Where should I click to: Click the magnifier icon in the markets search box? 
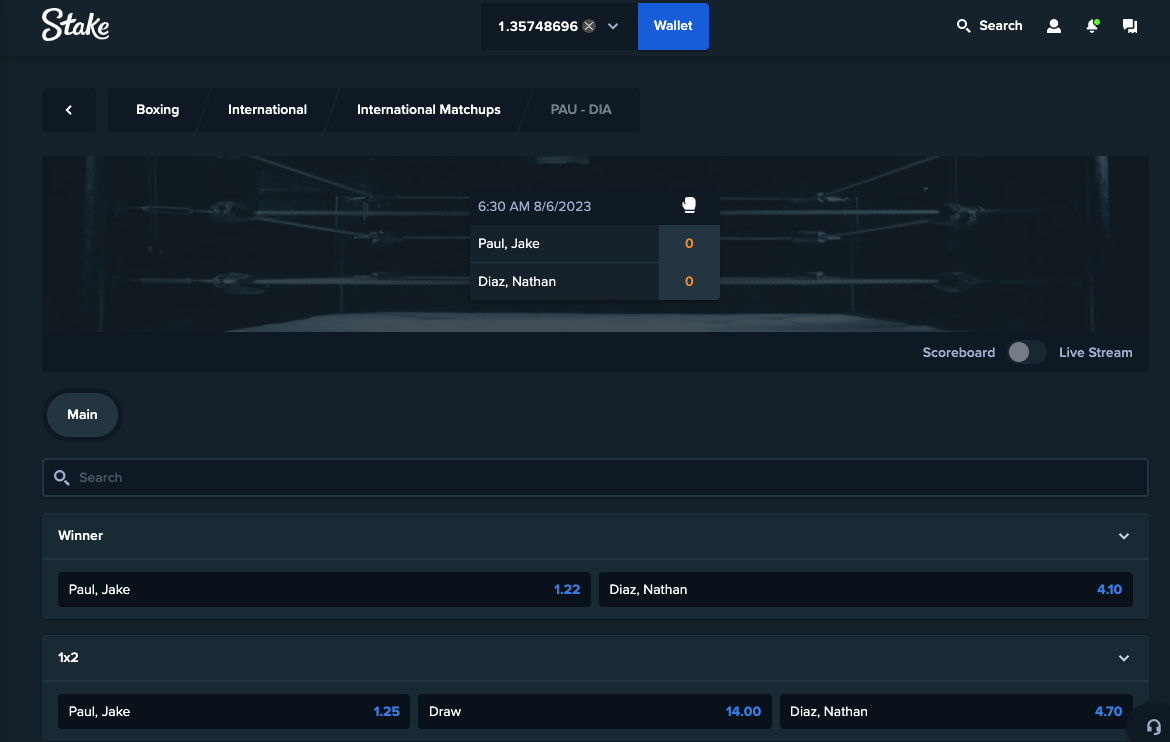62,478
